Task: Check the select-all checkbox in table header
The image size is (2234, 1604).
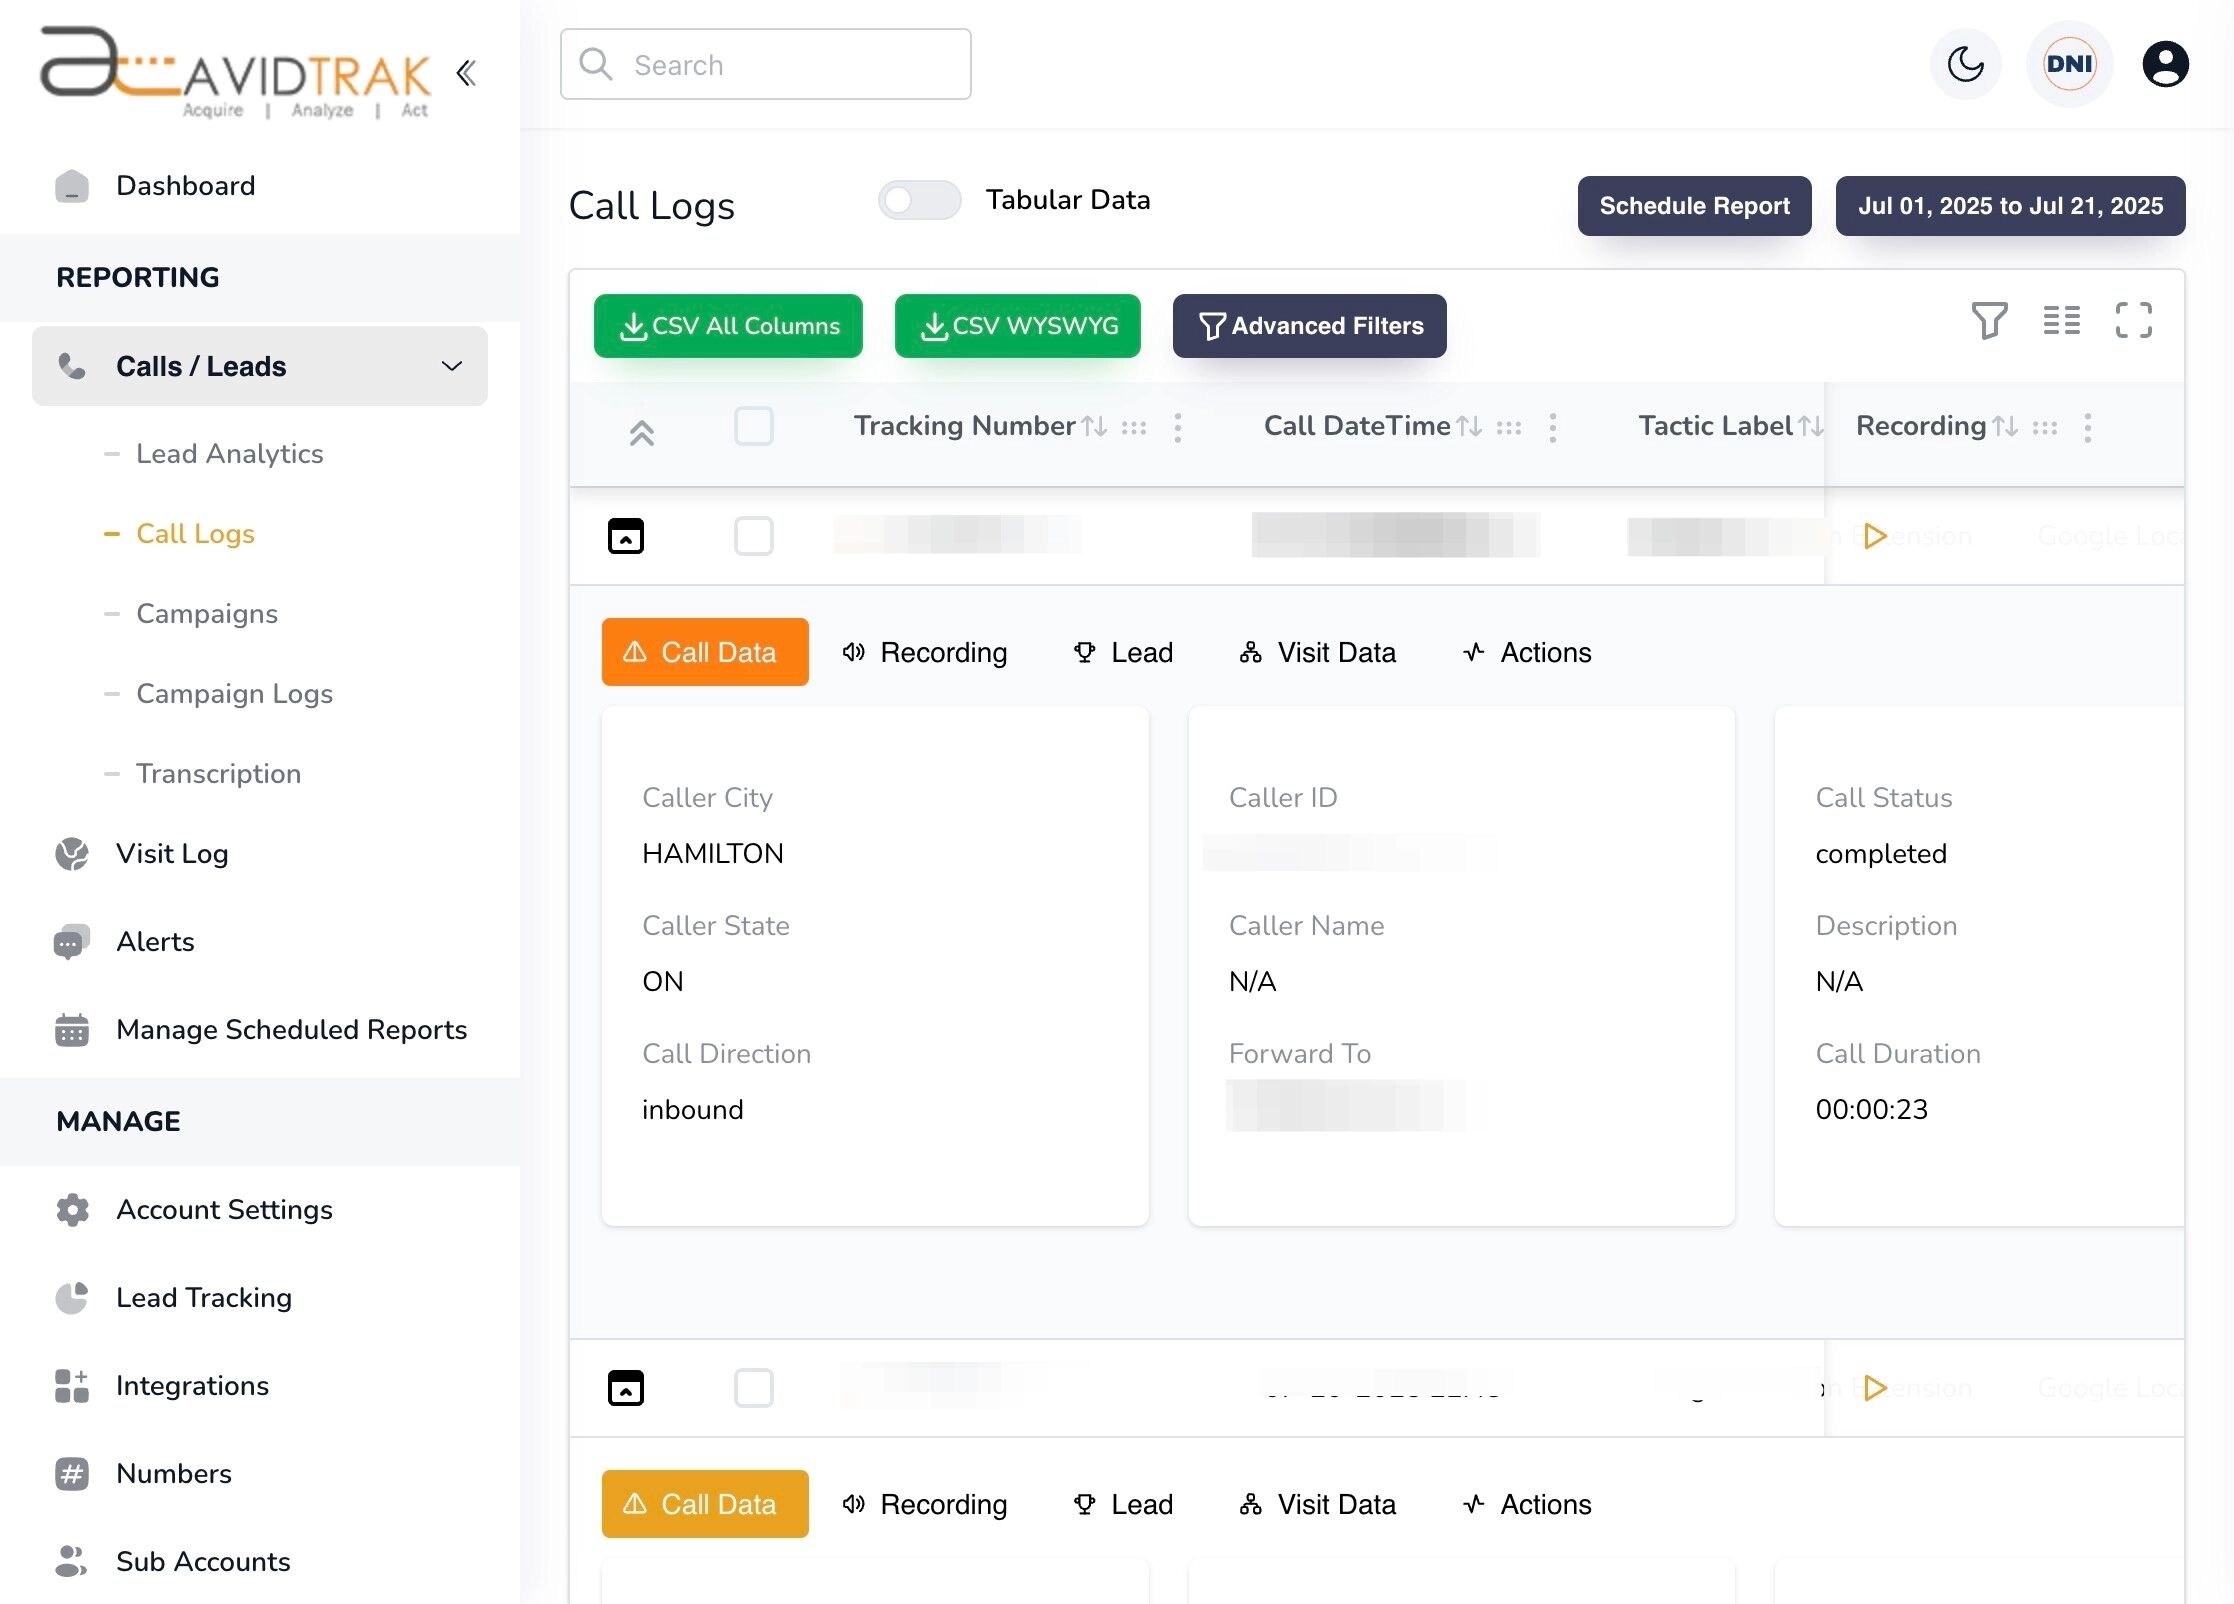Action: click(754, 426)
